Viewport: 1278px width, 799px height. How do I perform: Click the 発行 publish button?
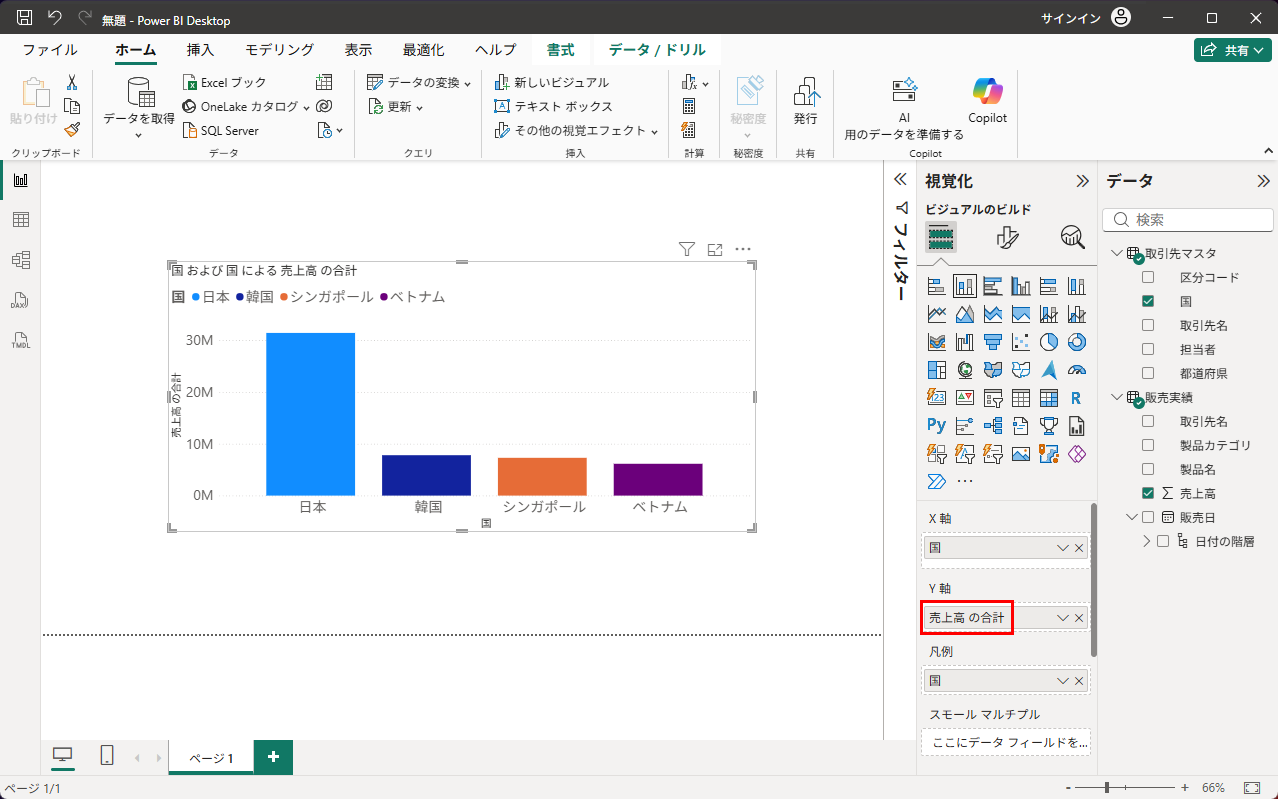(x=806, y=101)
